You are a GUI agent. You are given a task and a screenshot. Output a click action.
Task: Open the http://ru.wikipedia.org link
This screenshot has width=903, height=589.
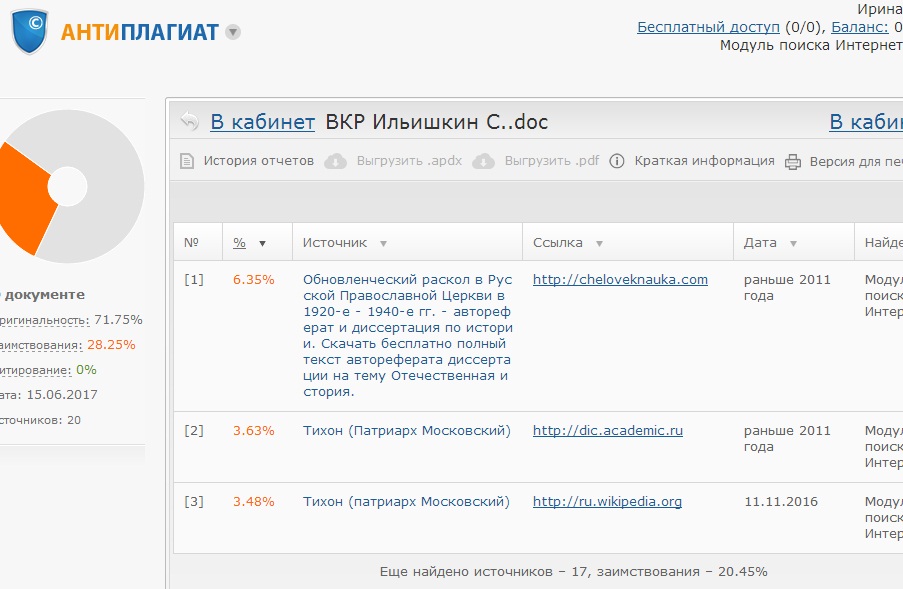(607, 502)
